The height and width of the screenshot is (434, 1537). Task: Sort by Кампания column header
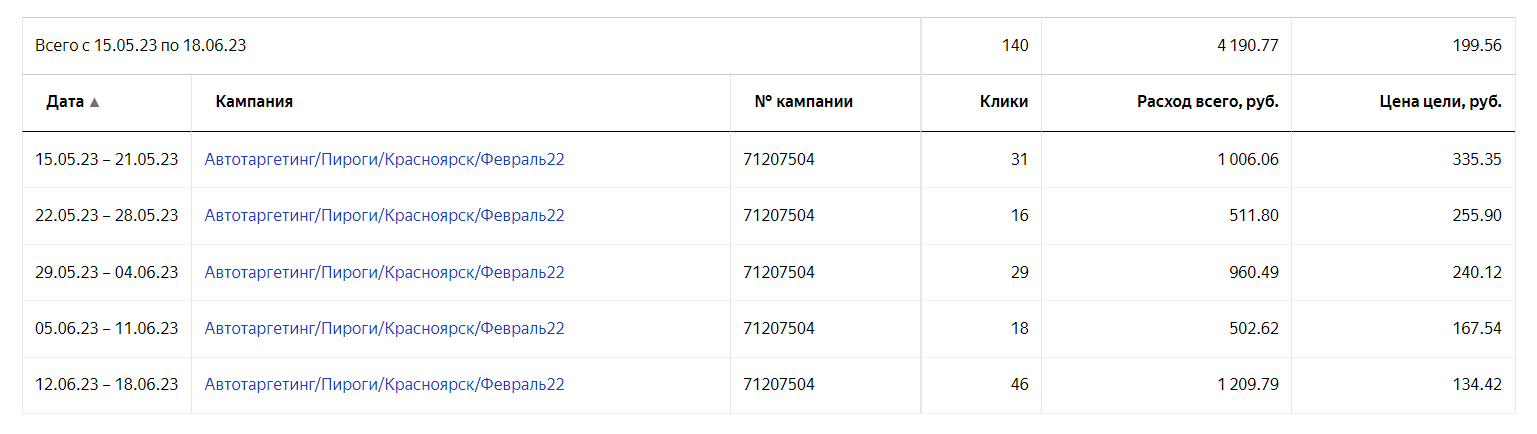(x=254, y=102)
